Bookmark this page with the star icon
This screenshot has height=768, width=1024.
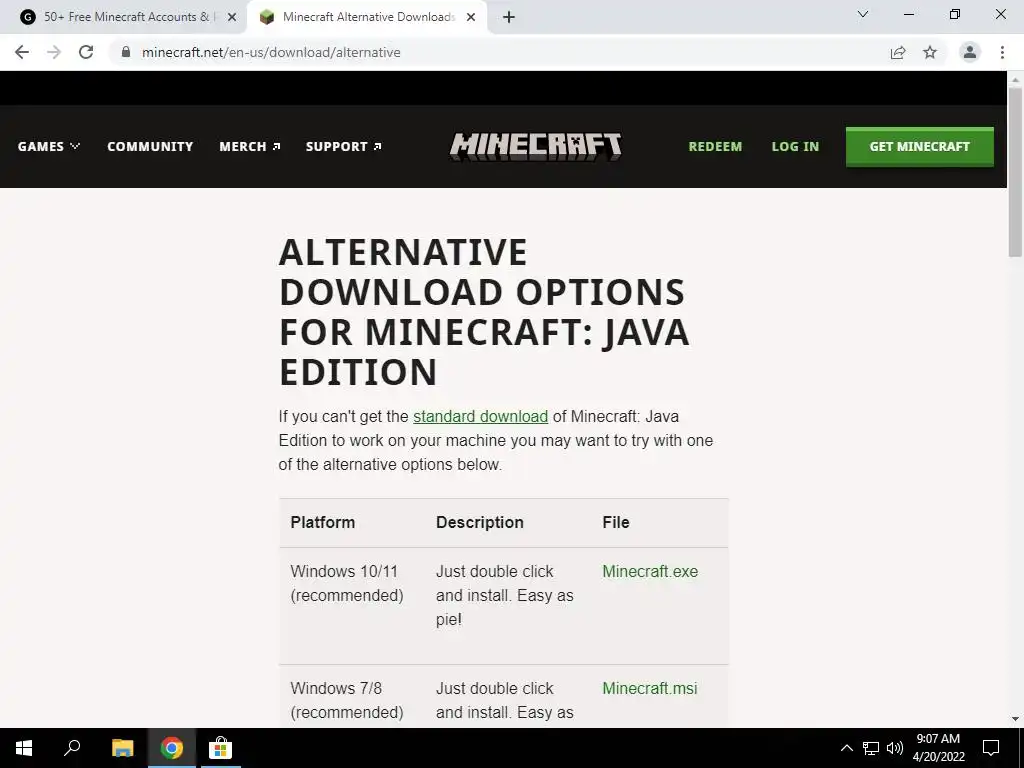(930, 52)
